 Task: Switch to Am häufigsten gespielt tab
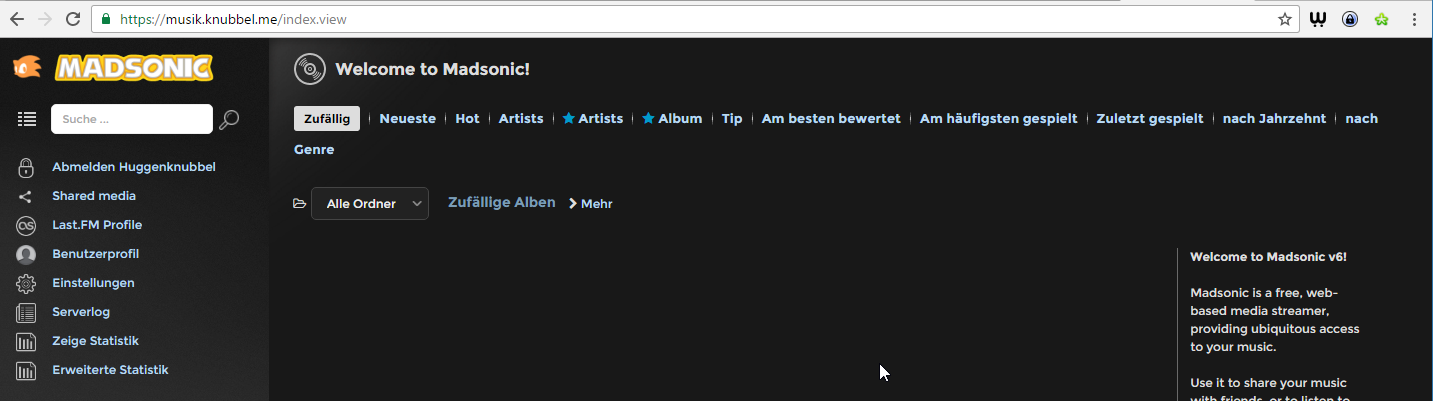998,119
